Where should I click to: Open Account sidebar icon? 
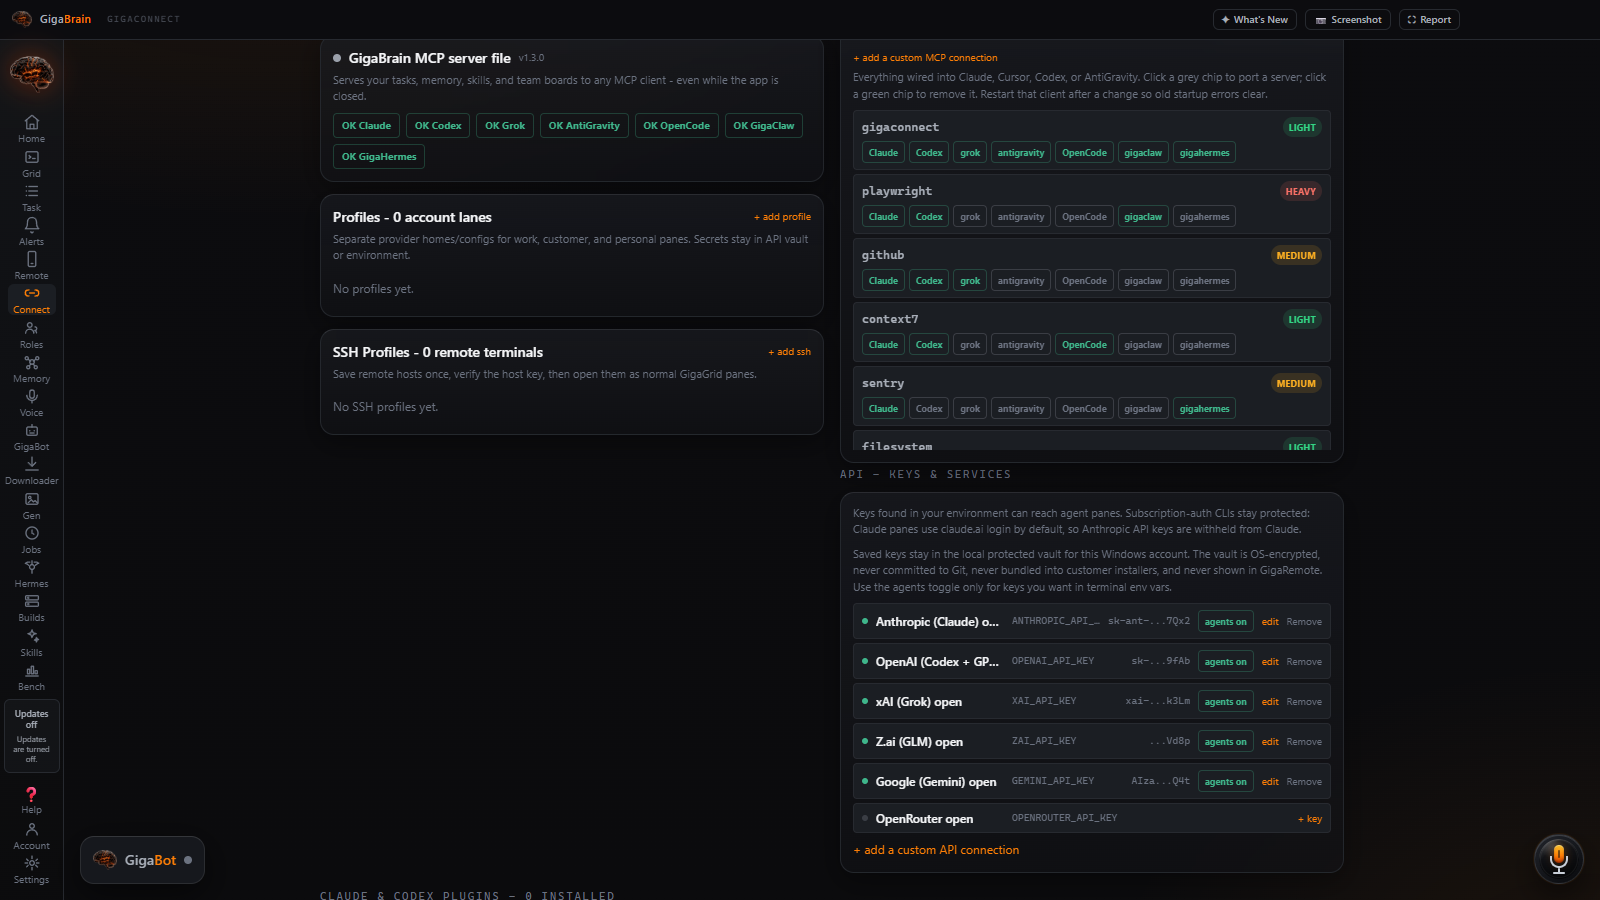[x=31, y=836]
